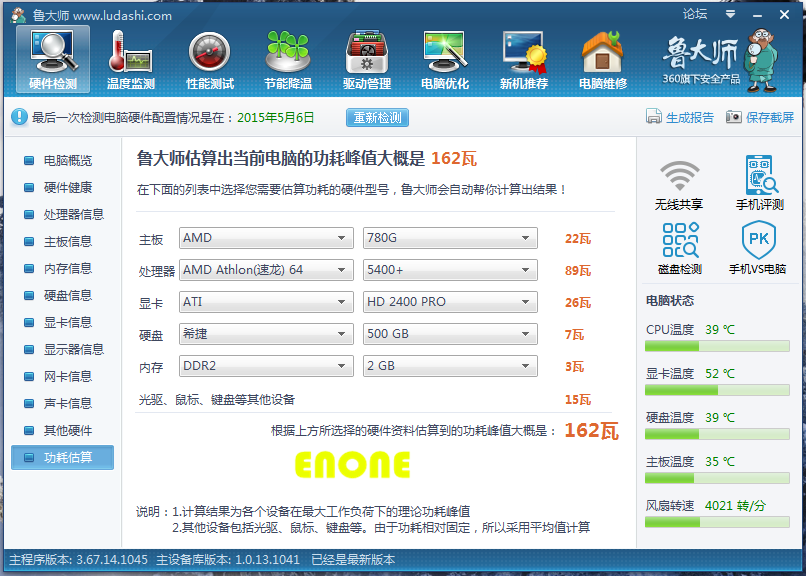Click 主程序版本: 3.67.14.1045 in the status bar

tap(78, 560)
